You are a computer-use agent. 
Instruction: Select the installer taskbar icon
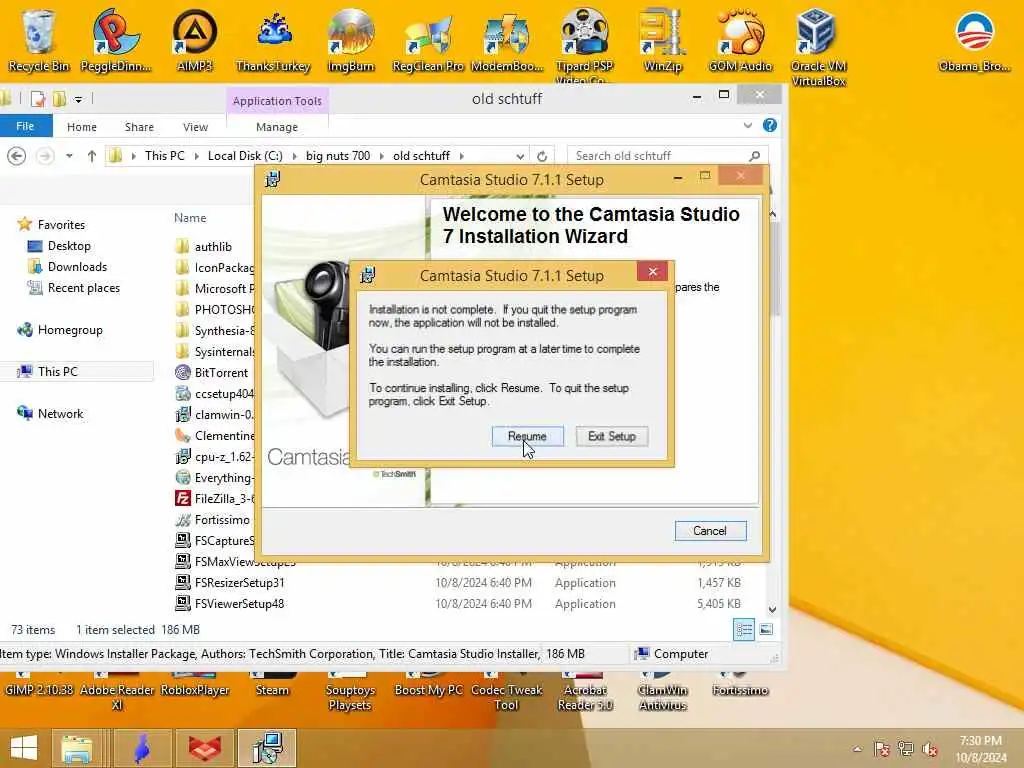pos(267,748)
